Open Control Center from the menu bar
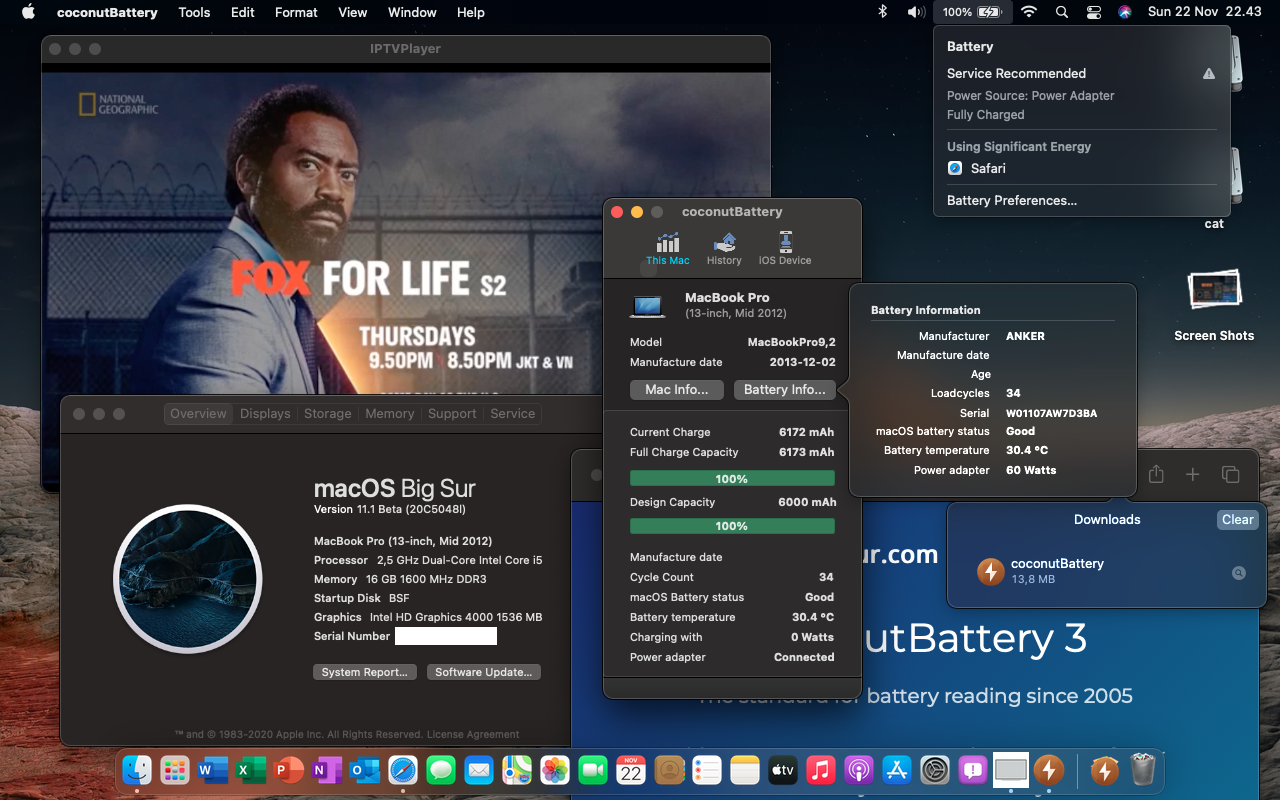 1094,12
